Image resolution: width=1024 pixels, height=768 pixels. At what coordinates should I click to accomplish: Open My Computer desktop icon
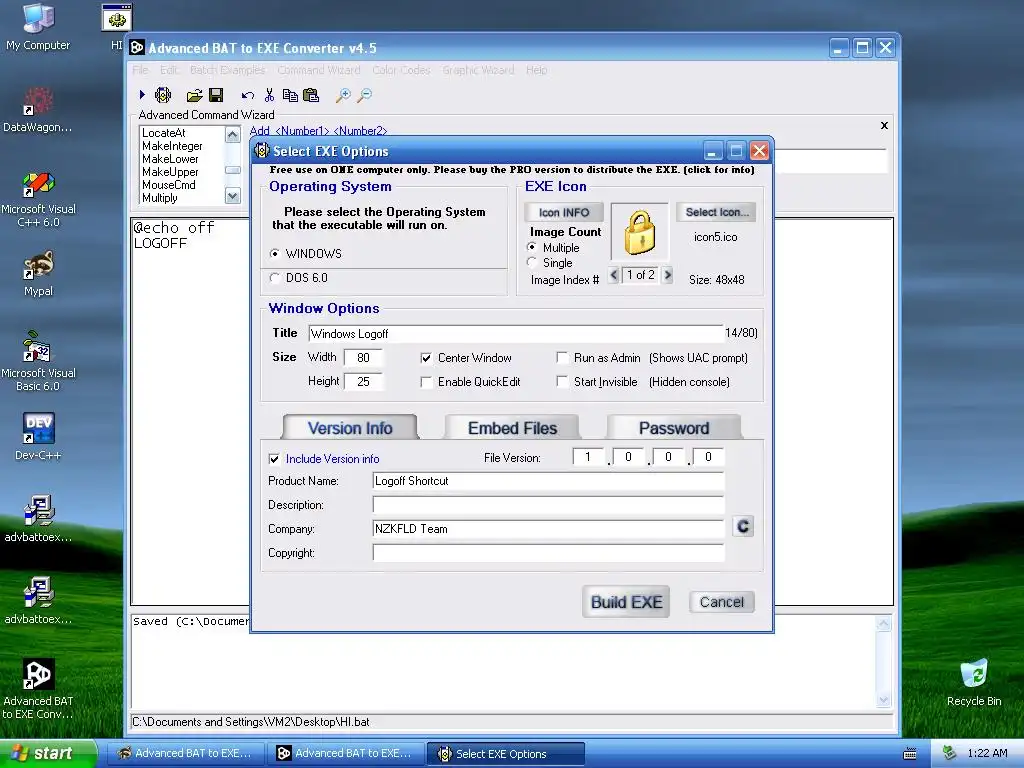pos(38,26)
